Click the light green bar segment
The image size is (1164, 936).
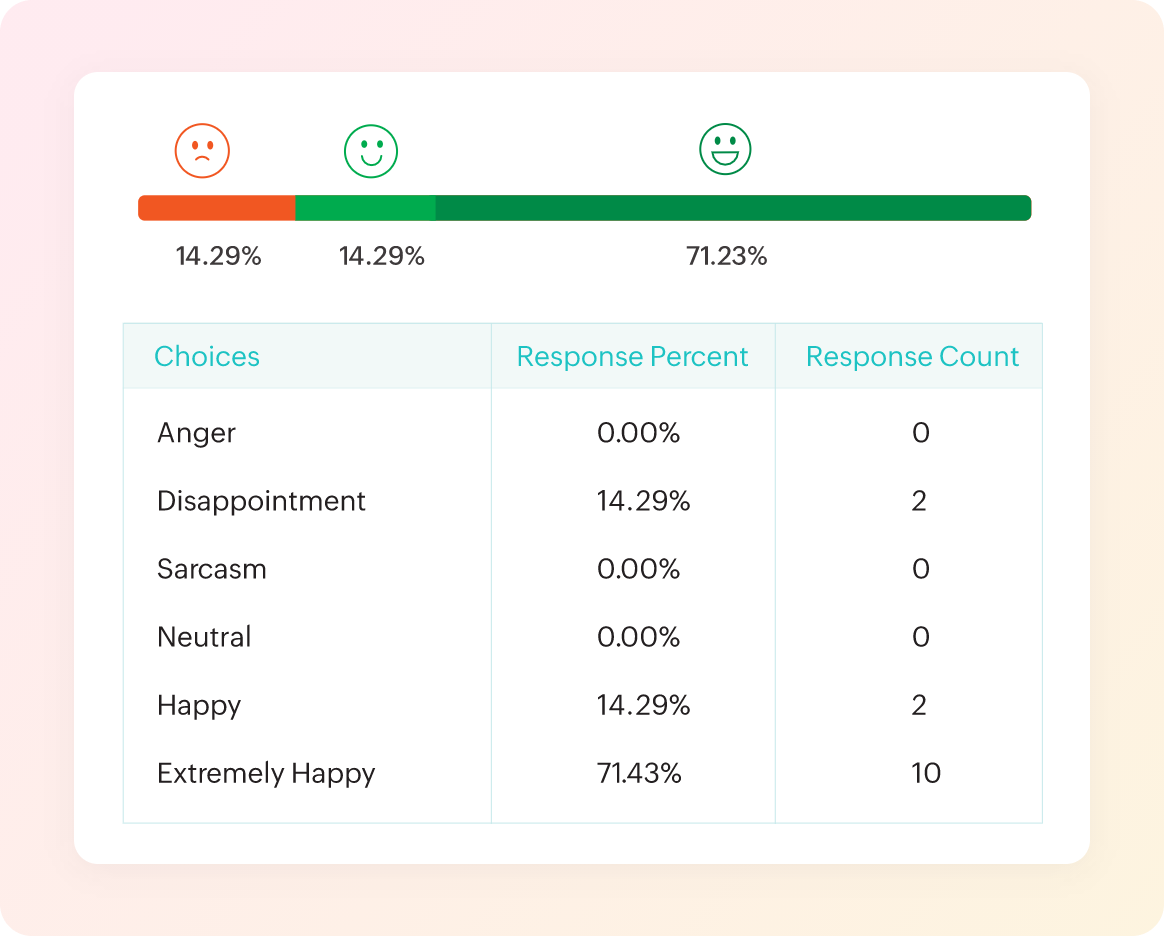(x=365, y=208)
